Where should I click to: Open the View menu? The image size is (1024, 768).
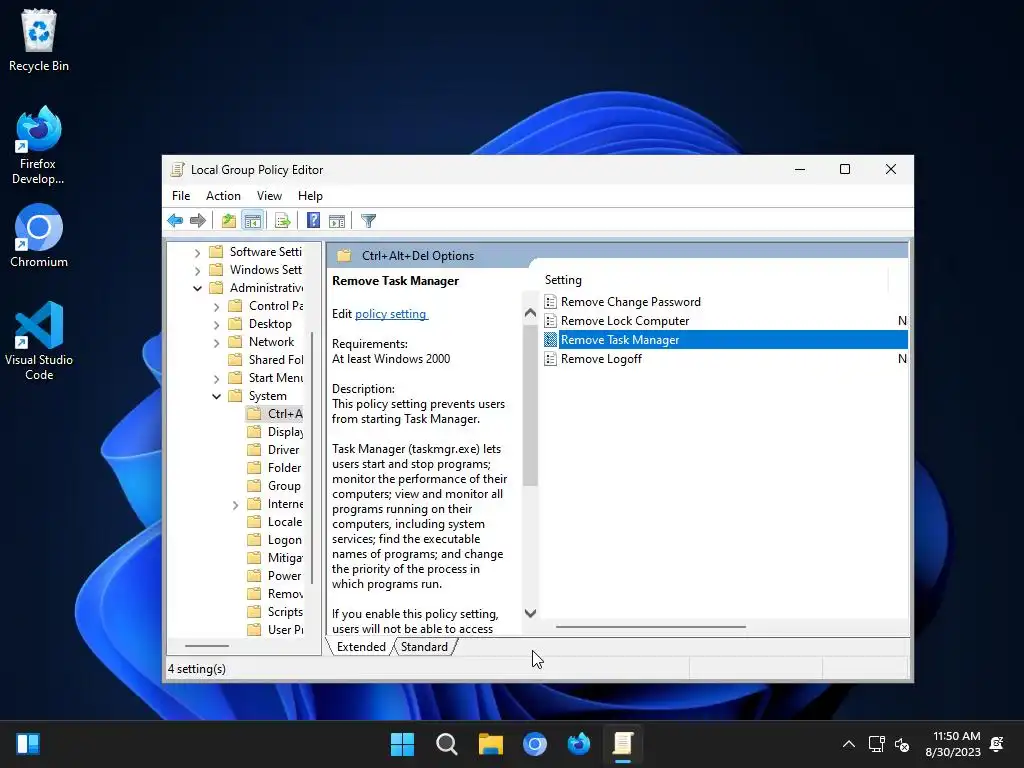point(269,196)
